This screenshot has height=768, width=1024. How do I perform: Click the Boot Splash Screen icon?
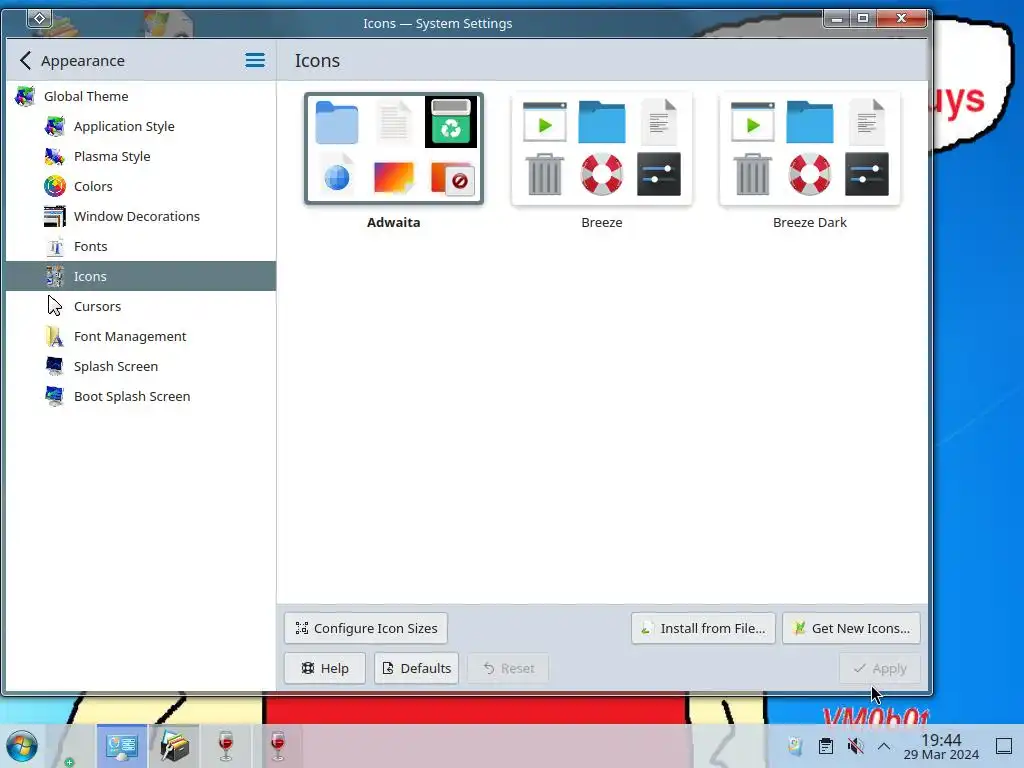(x=55, y=396)
